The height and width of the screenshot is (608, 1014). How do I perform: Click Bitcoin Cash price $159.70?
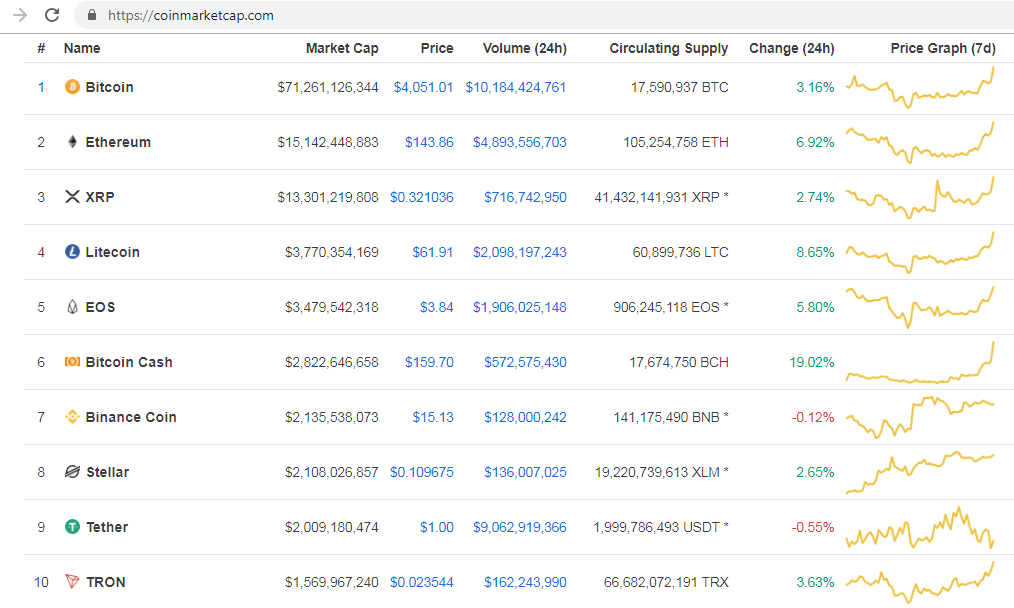tap(429, 362)
